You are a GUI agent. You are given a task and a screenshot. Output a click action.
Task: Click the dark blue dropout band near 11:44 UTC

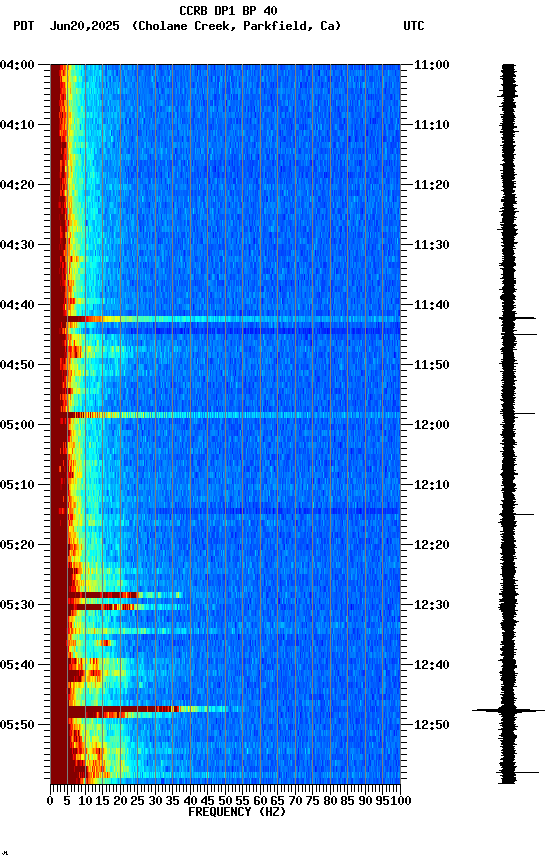(233, 331)
